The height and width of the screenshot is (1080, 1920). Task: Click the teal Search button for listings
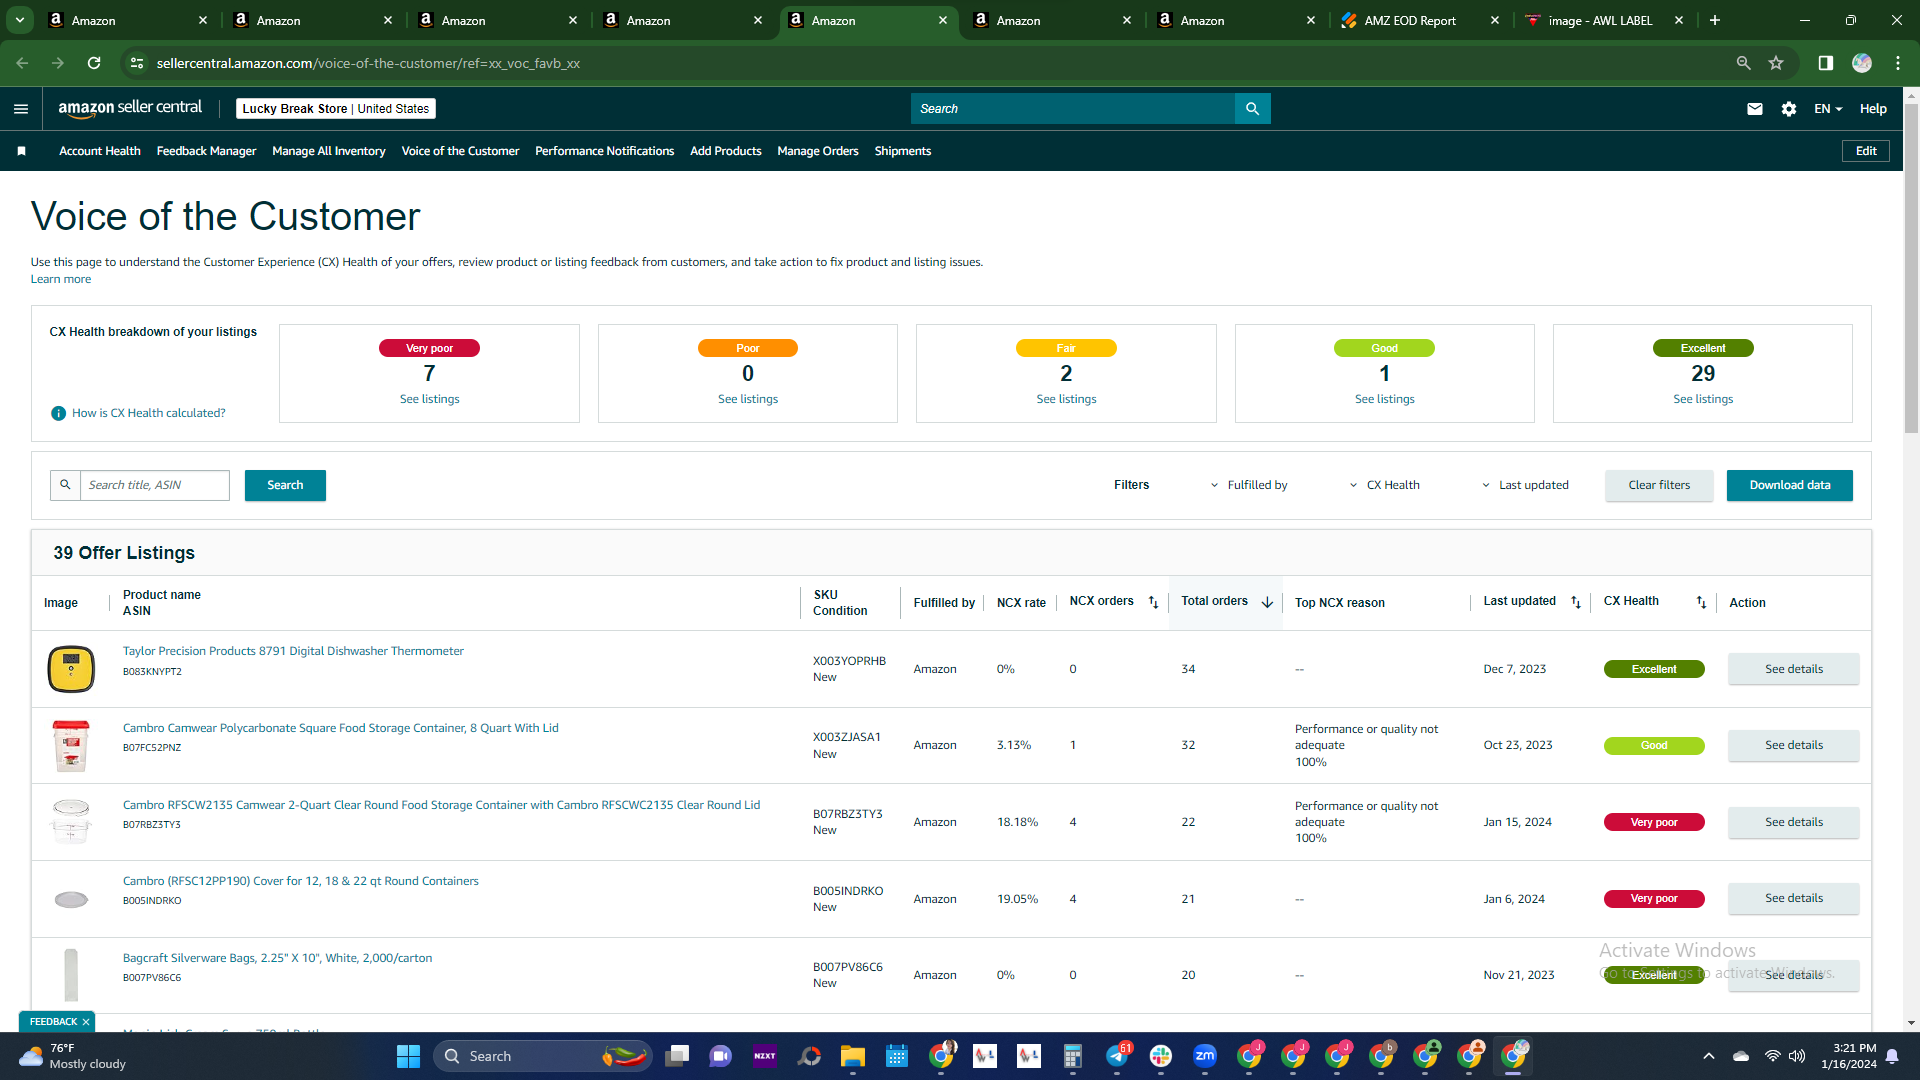click(285, 485)
